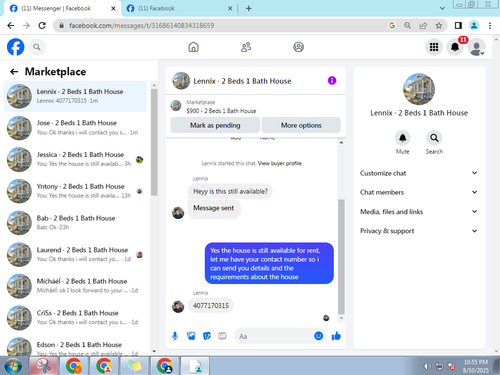Reload the page in browser toolbar

pos(42,25)
